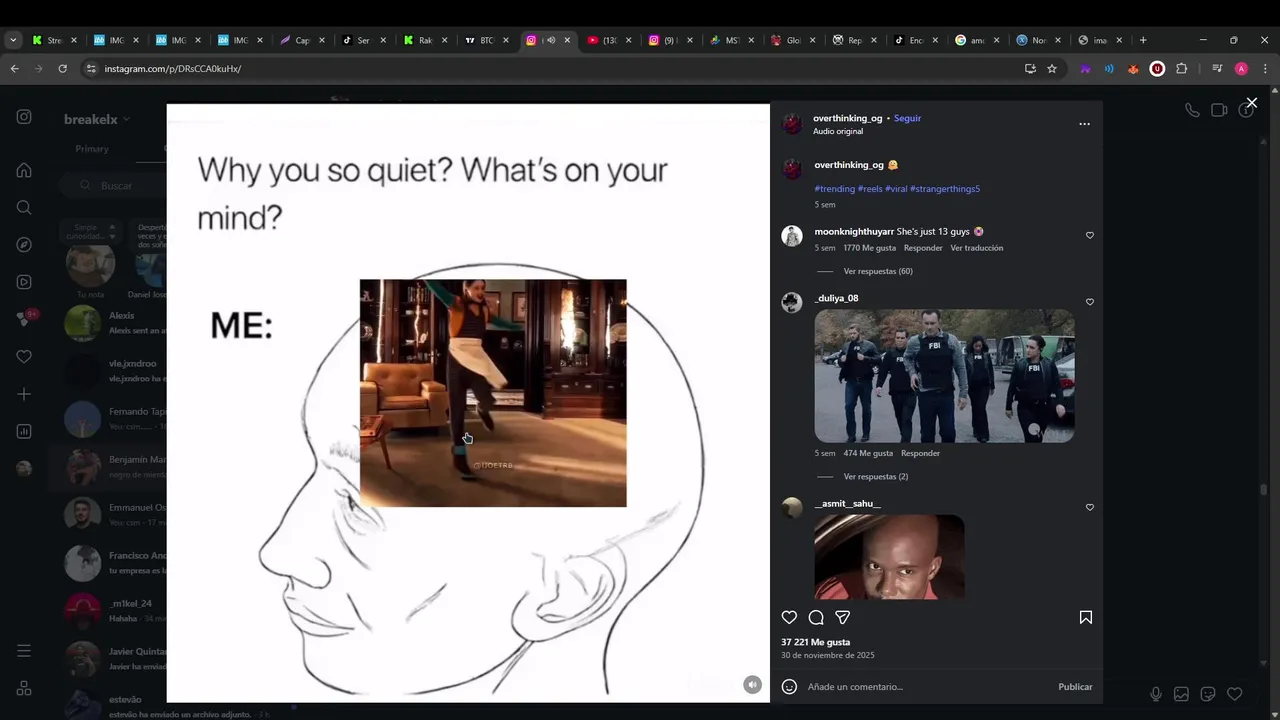
Task: Open the three-dots post options menu
Action: coord(1084,124)
